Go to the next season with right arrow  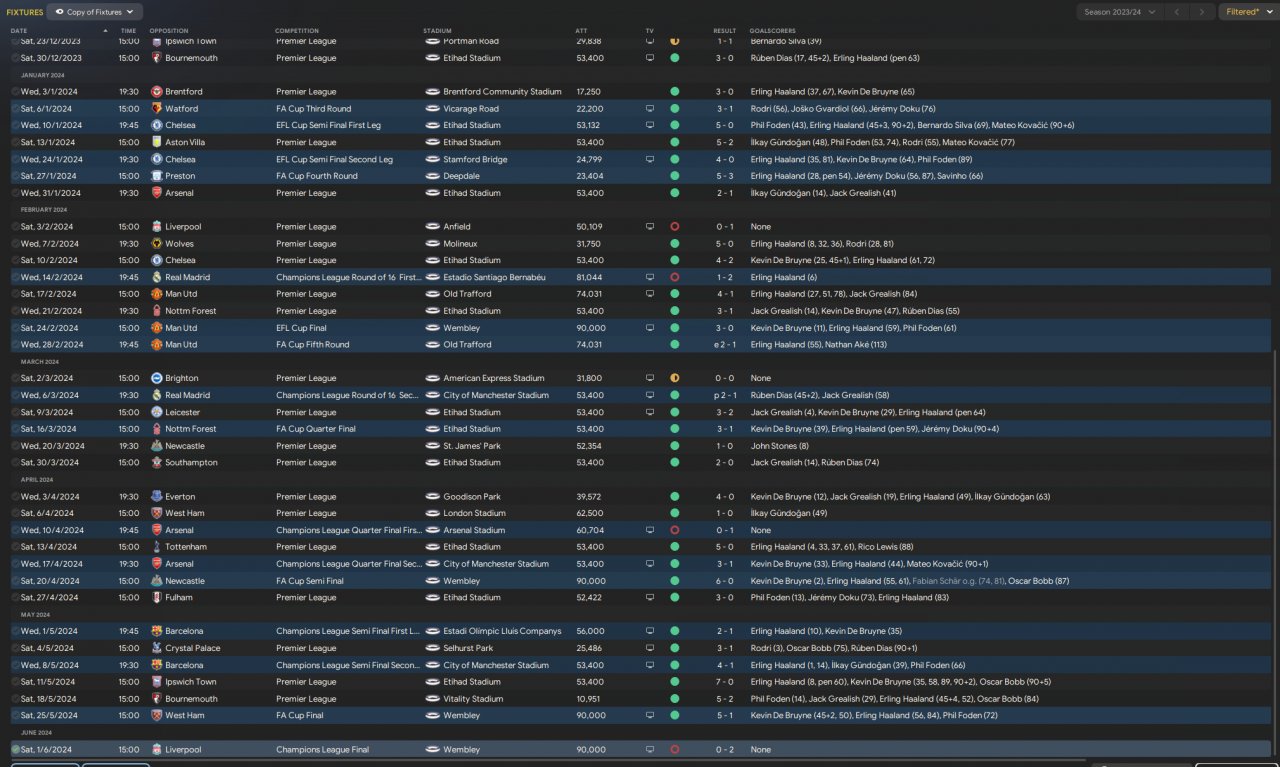tap(1202, 12)
